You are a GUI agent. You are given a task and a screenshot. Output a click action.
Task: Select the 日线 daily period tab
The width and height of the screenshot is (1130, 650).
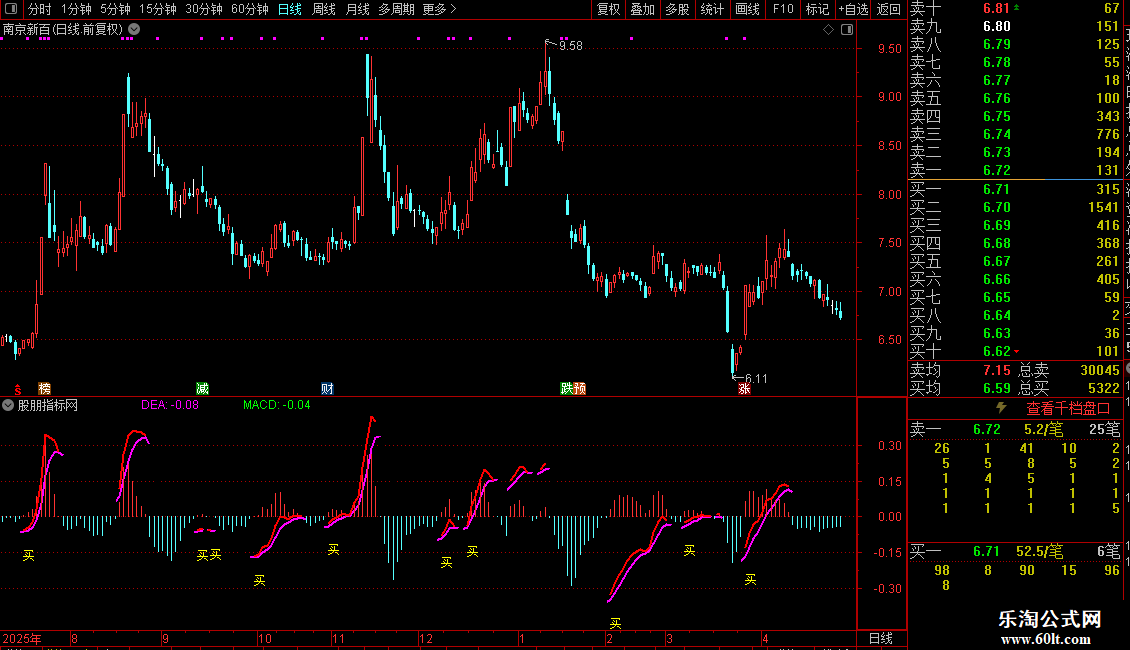290,9
